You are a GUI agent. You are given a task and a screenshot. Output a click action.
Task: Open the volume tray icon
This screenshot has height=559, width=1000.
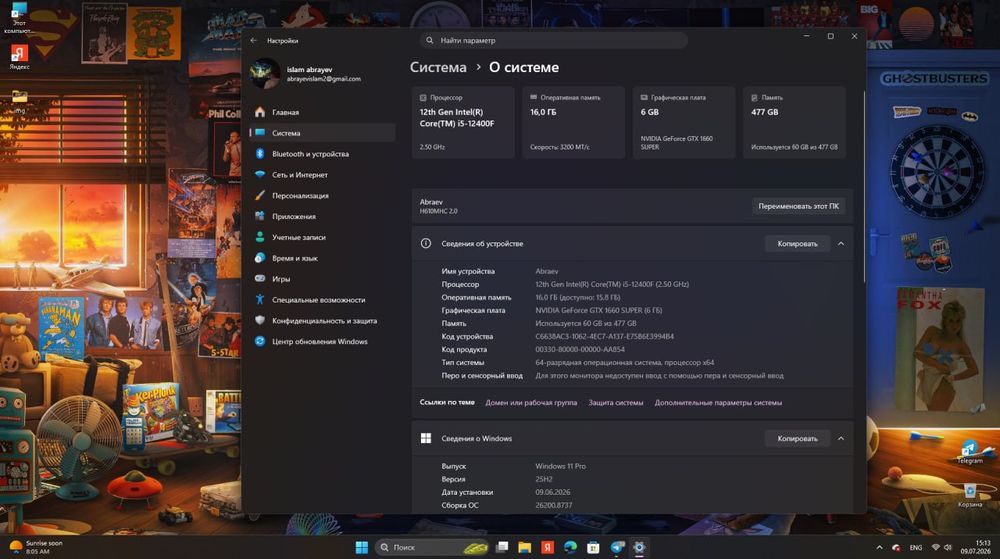(948, 548)
